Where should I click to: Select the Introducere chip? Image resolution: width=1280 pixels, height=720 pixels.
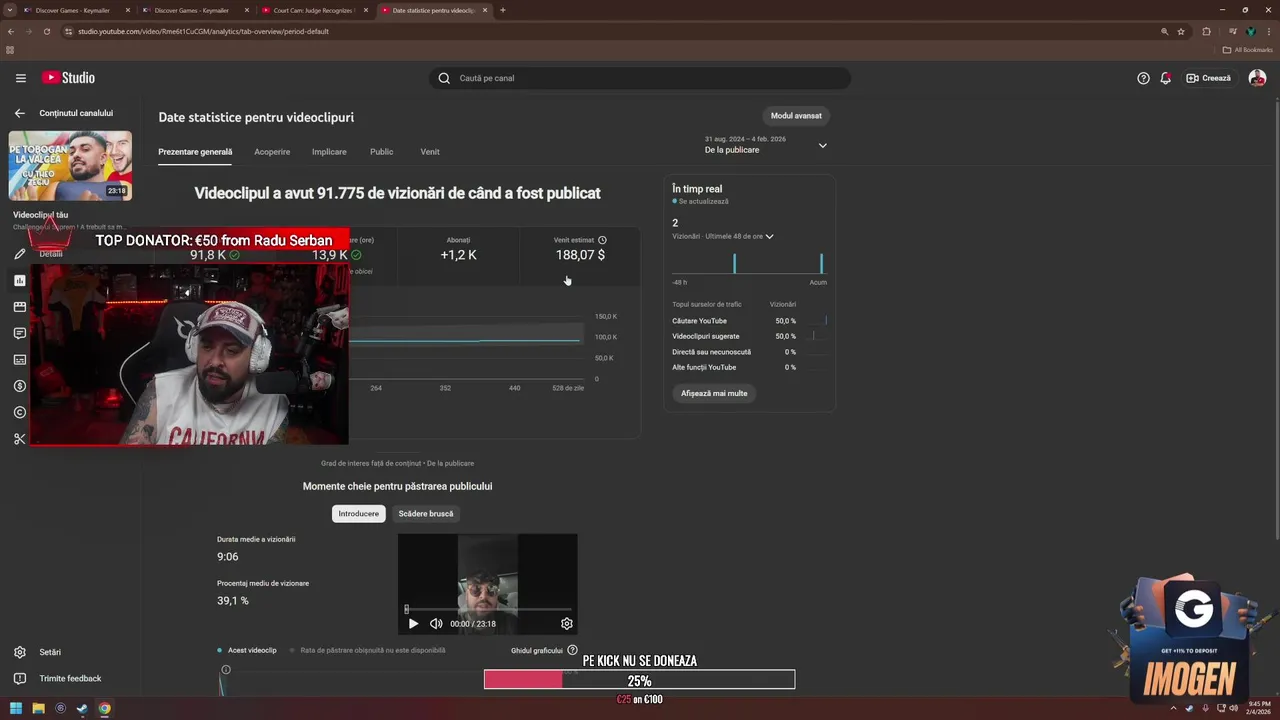click(x=359, y=513)
